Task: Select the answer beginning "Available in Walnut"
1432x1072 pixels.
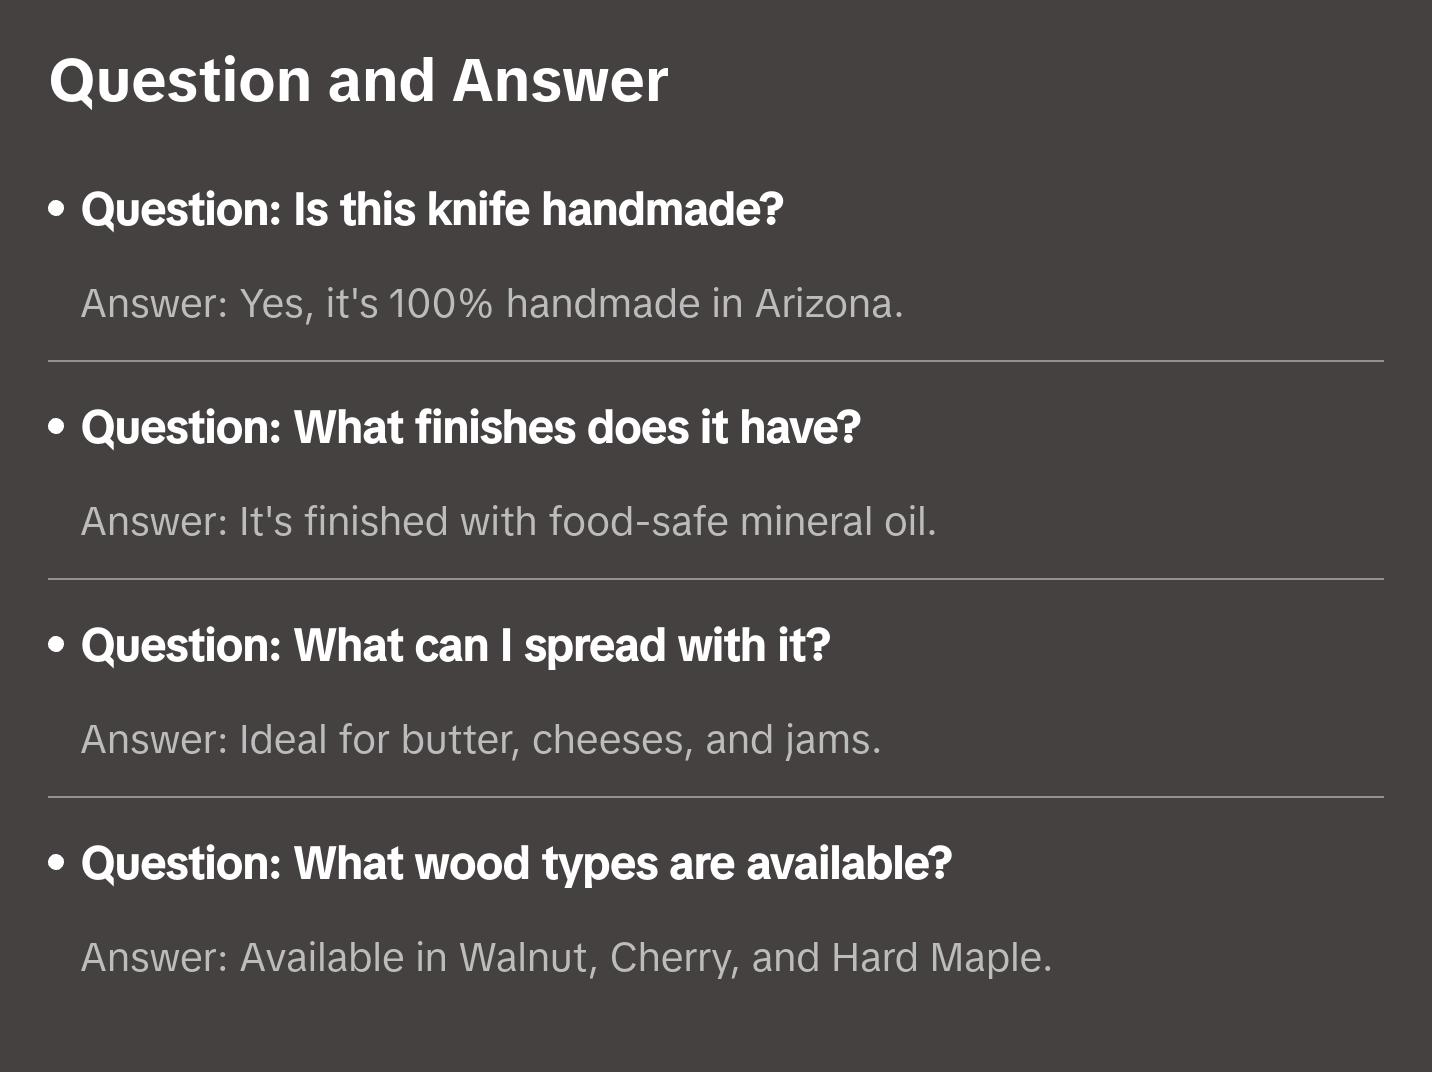Action: tap(566, 958)
